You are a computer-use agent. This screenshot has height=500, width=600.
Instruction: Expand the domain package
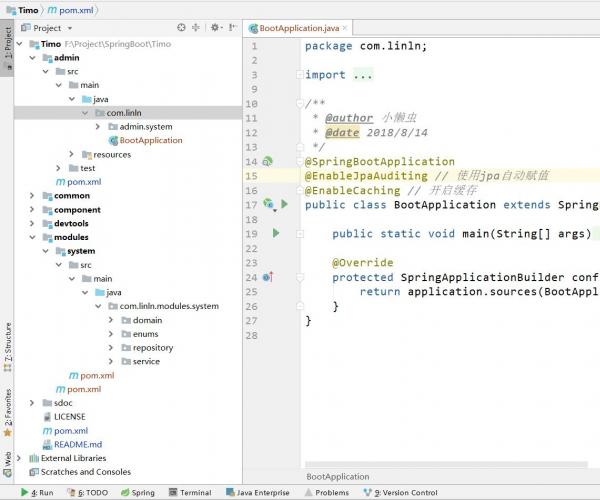click(111, 320)
